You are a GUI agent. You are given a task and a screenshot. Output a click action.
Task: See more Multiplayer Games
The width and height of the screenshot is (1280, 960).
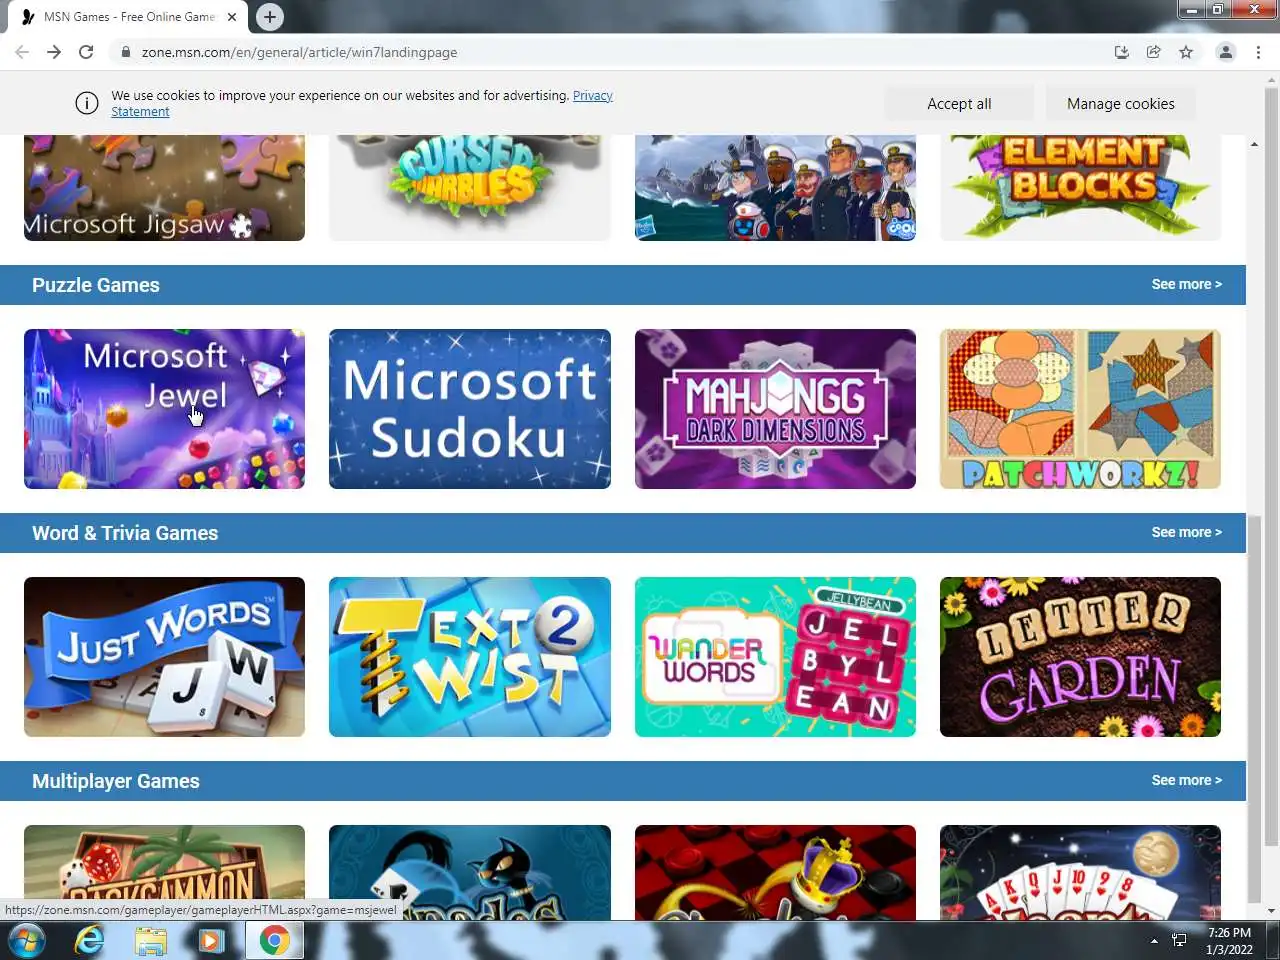1186,780
